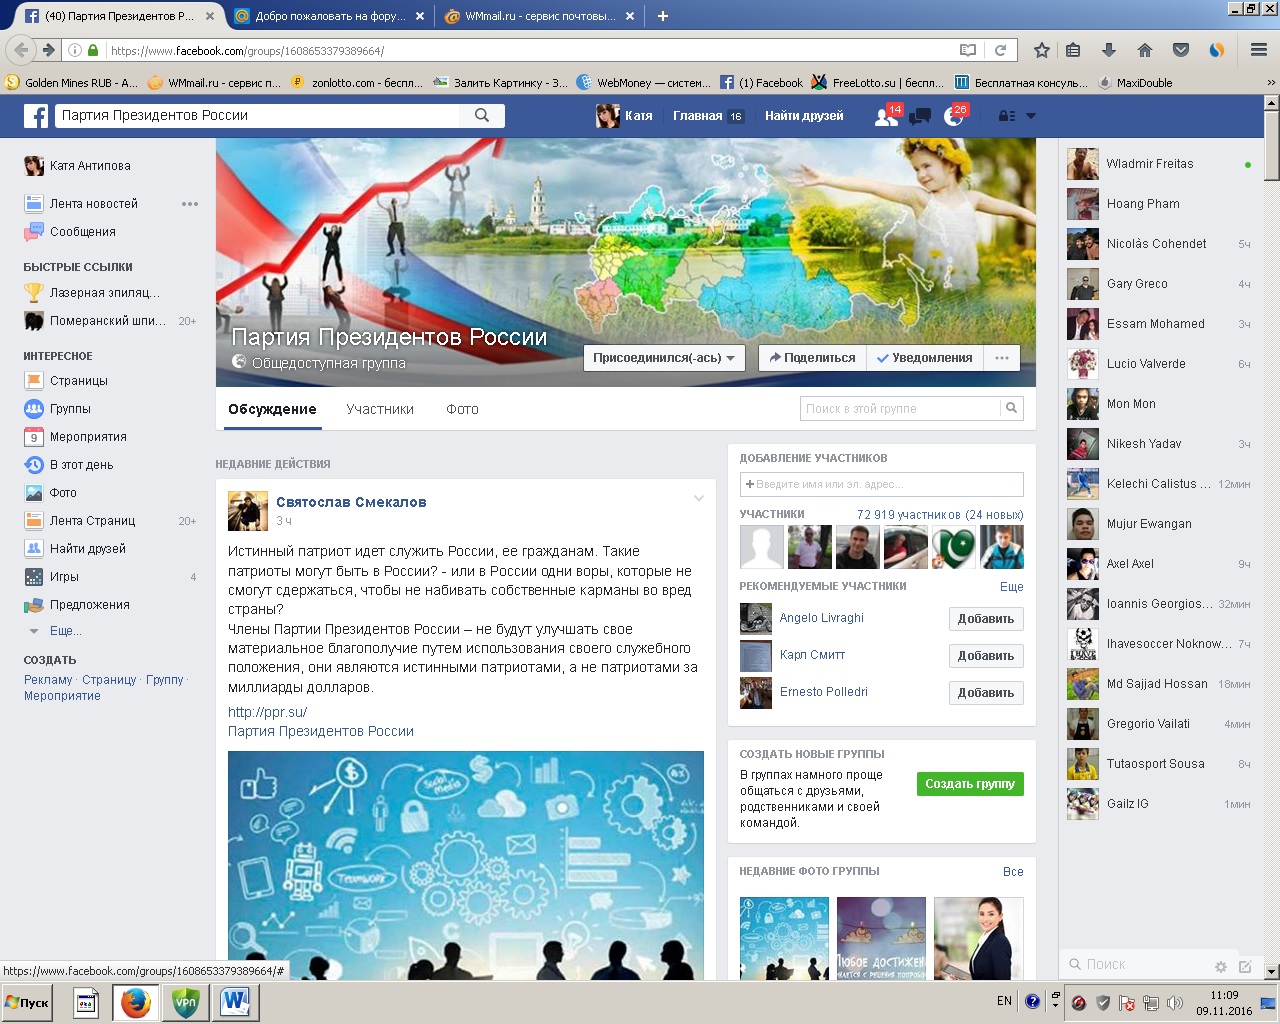Click in the Введите имя или эл. адрес field
Screen dimensions: 1280x1024
click(881, 484)
